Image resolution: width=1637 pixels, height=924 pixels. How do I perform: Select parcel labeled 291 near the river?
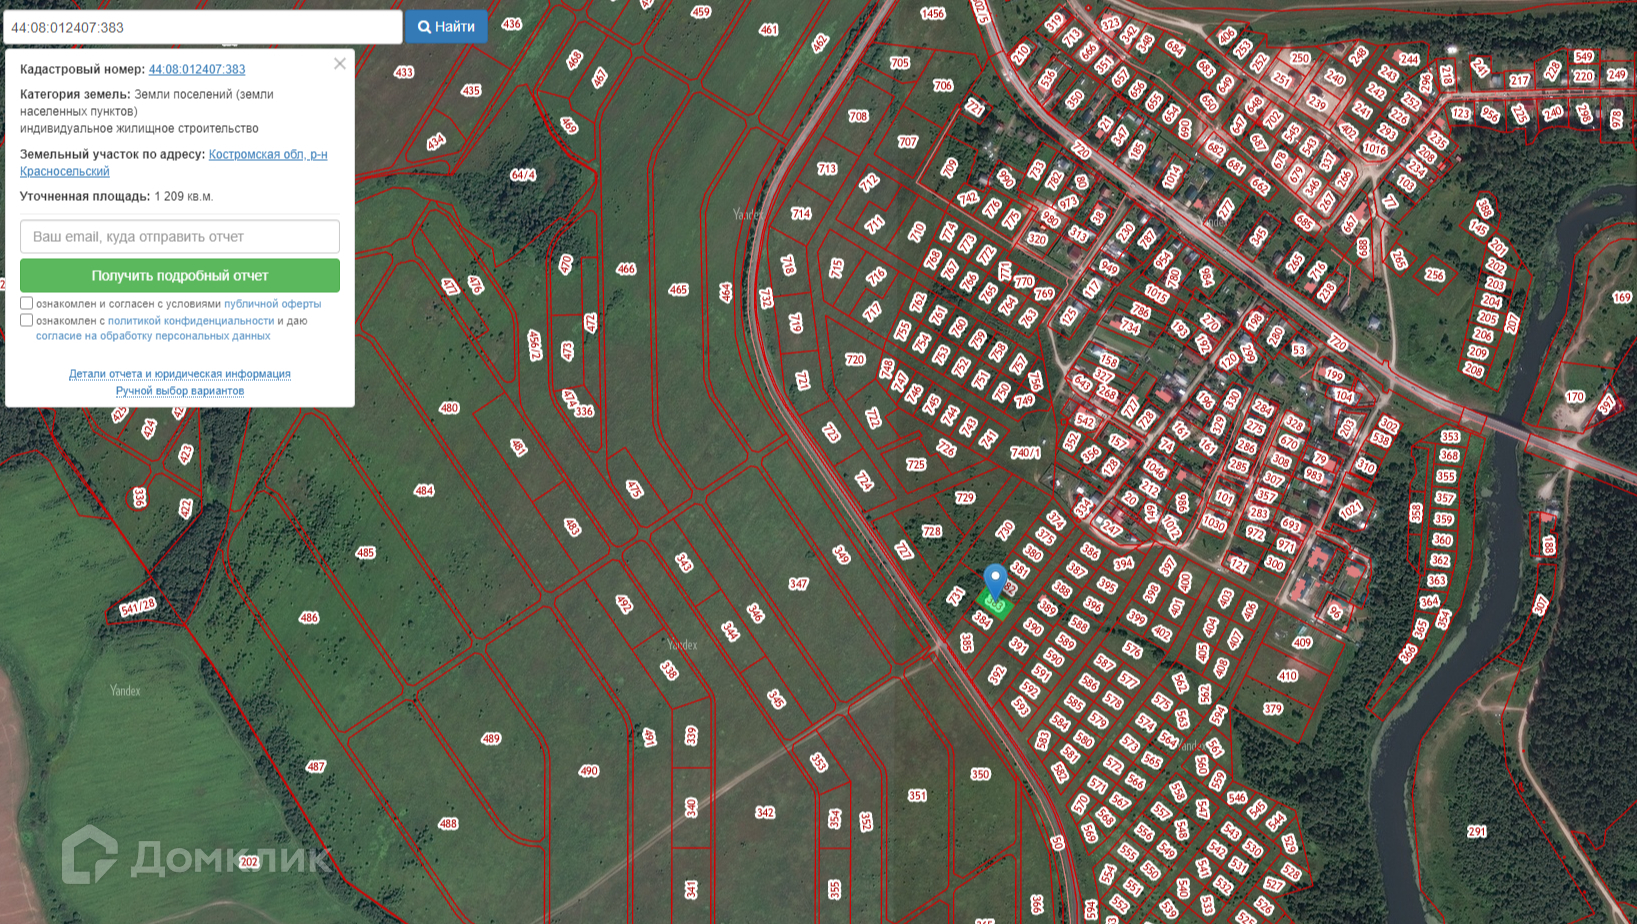point(1477,832)
